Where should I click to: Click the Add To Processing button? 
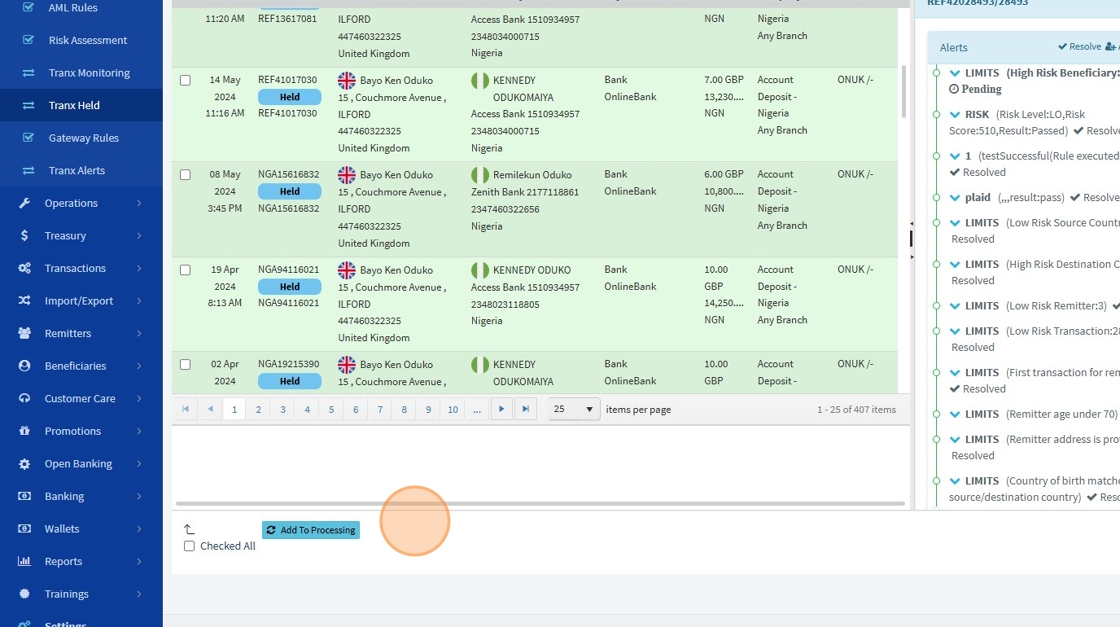[x=311, y=530]
